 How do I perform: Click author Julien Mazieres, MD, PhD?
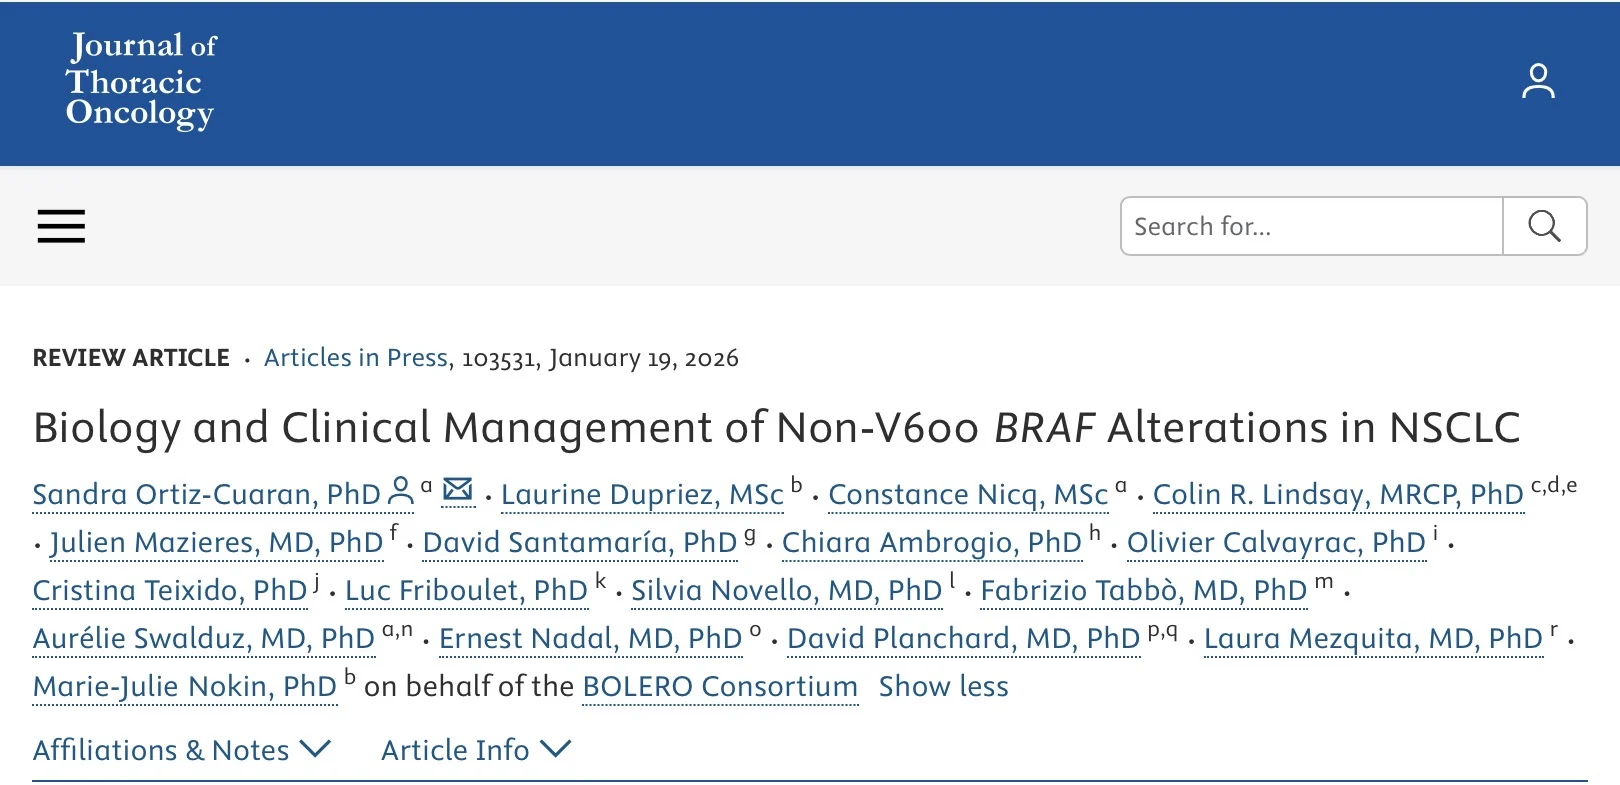tap(217, 543)
